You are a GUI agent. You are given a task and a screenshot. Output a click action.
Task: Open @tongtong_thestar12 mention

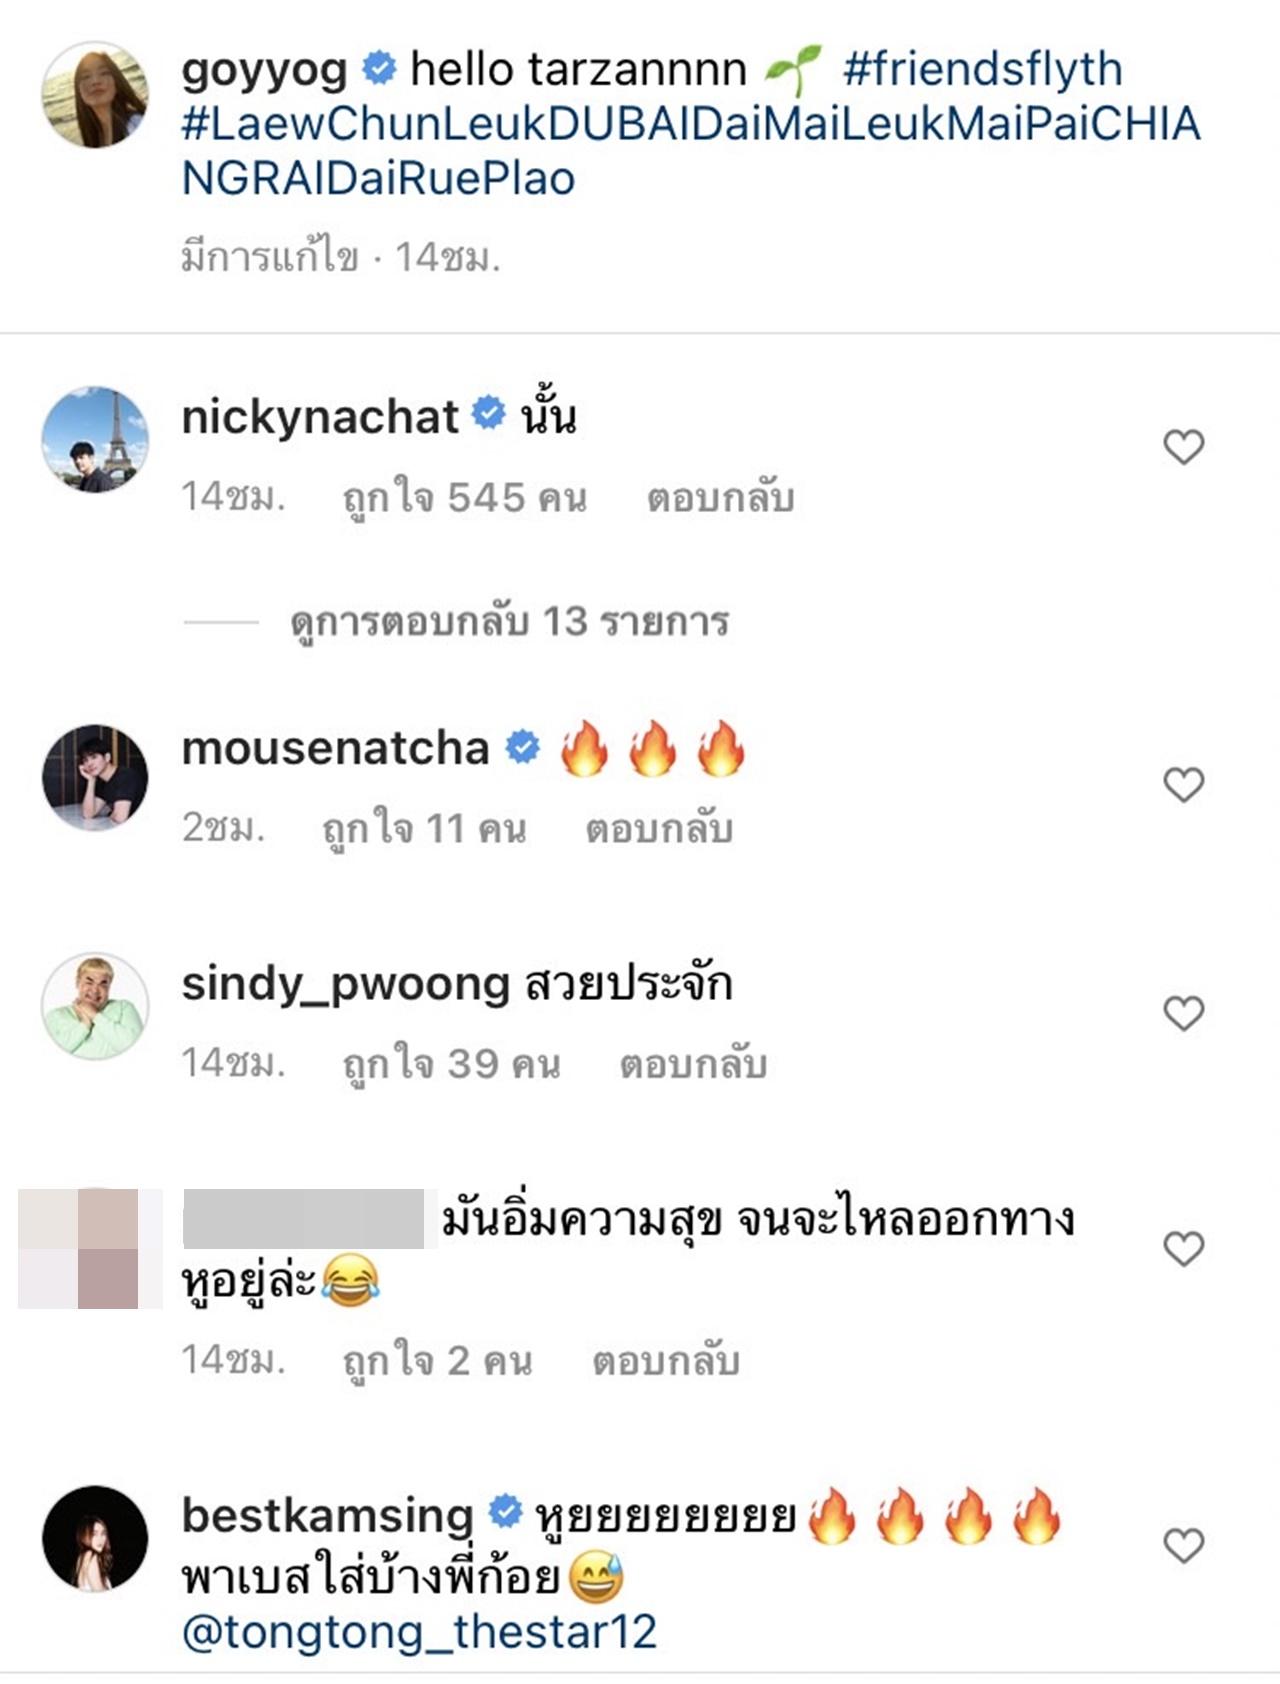coord(419,1632)
